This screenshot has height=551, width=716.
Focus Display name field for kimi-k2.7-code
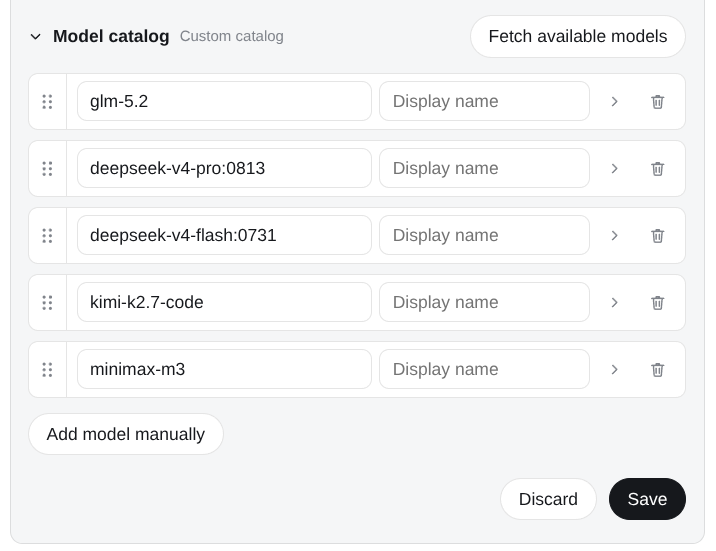pos(484,302)
